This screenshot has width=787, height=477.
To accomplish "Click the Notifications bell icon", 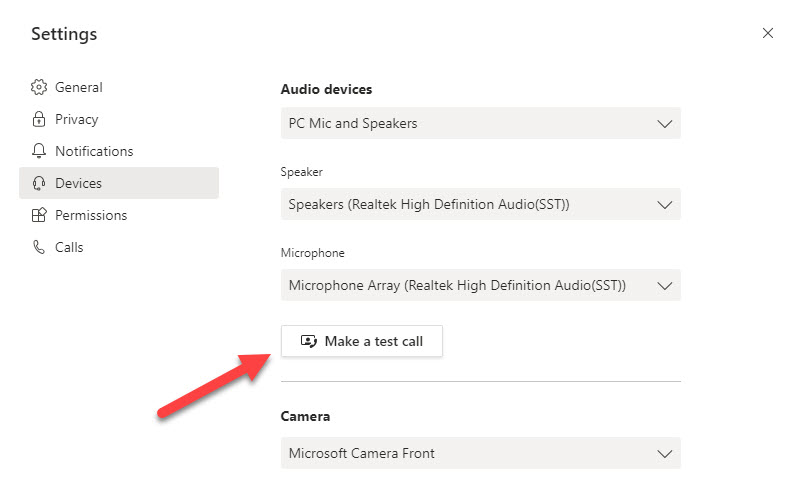I will pos(39,152).
